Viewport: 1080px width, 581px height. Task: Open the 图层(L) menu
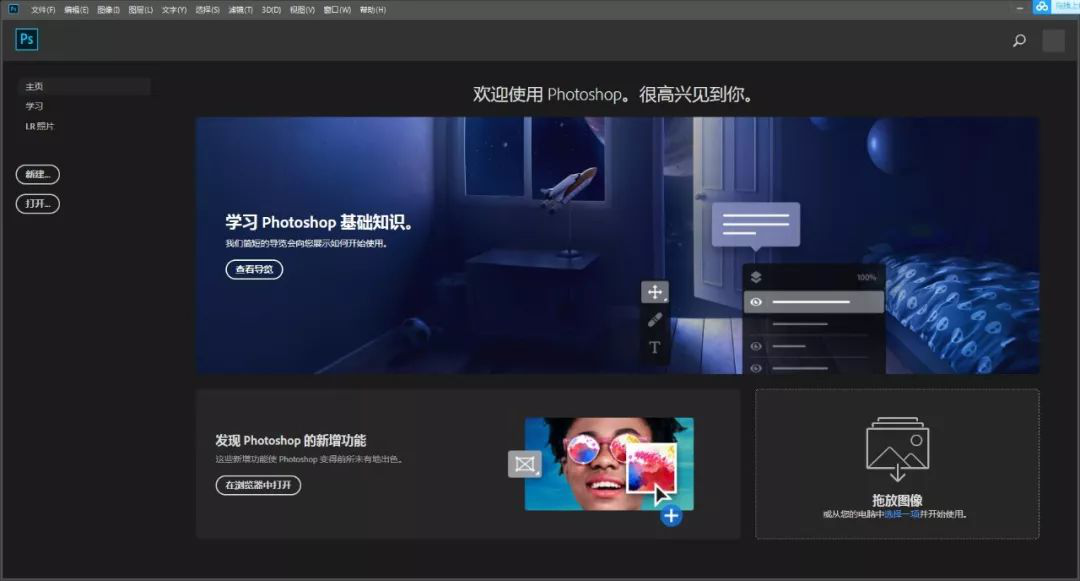click(141, 10)
